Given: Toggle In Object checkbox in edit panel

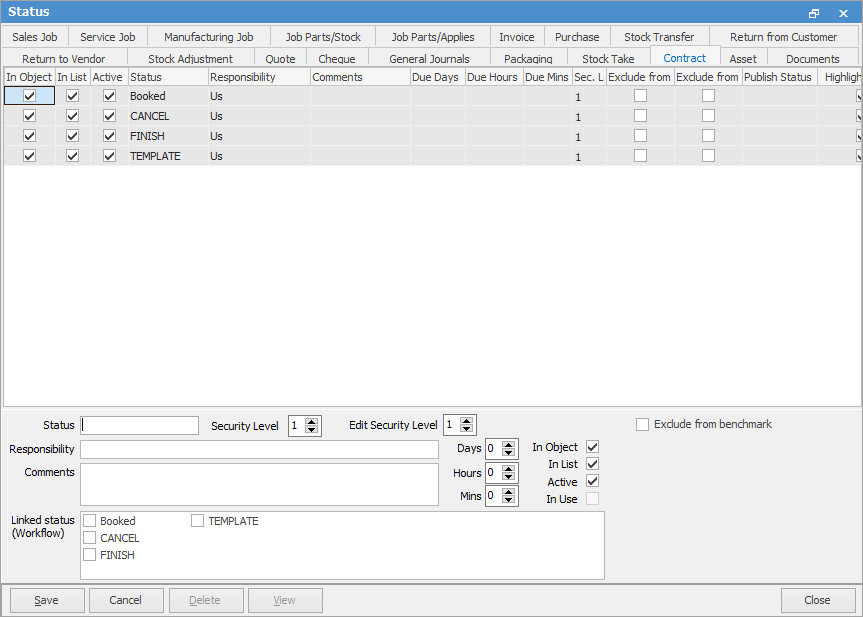Looking at the screenshot, I should [592, 447].
